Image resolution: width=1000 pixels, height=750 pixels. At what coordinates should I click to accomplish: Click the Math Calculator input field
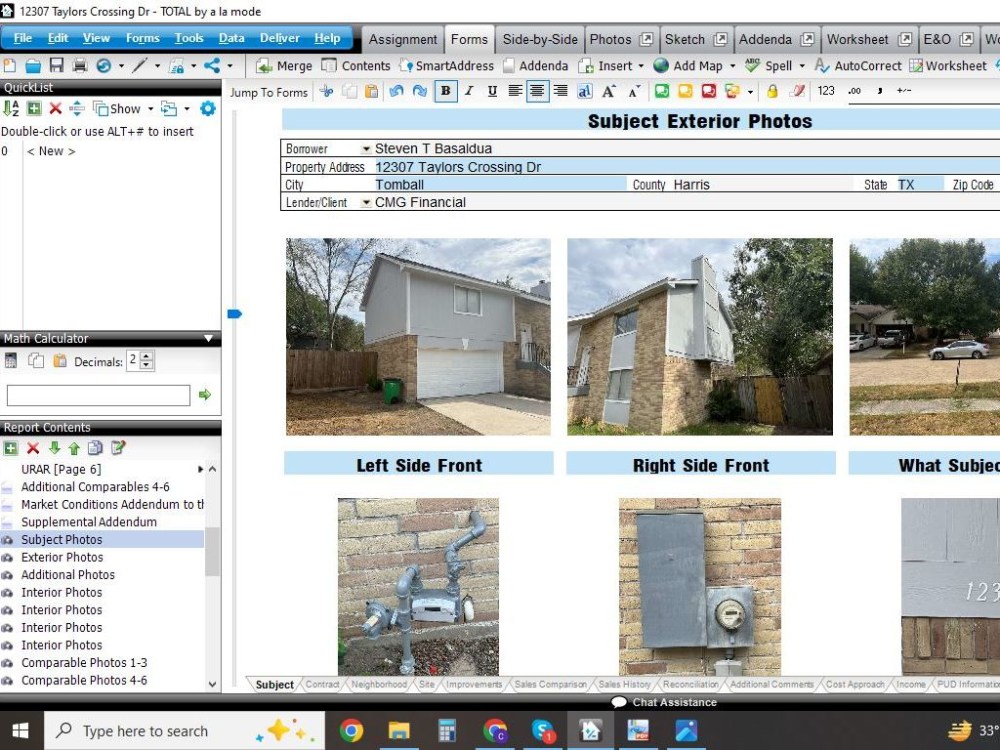(x=98, y=395)
